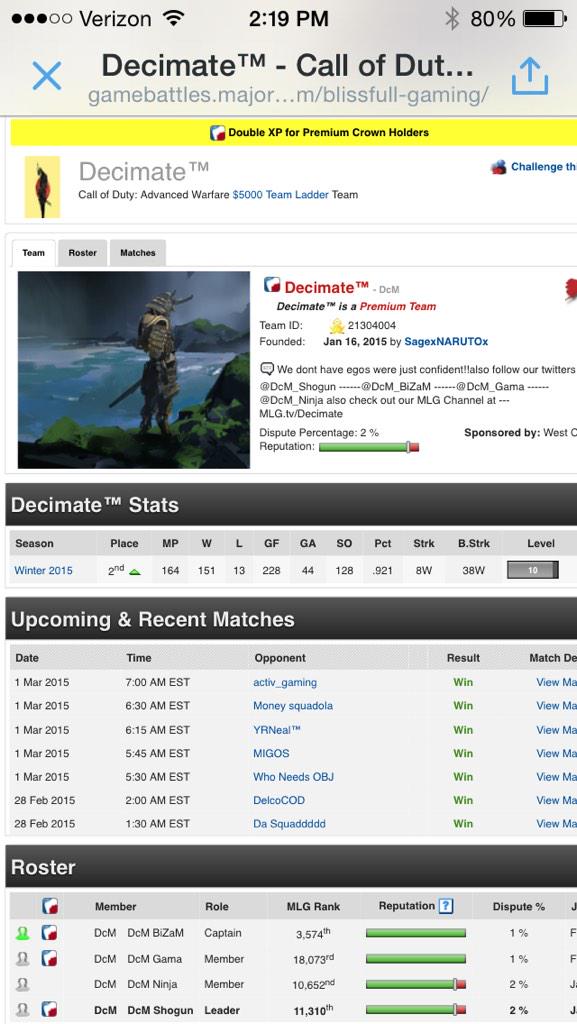The height and width of the screenshot is (1024, 577).
Task: Open the small Decimate team avatar thumbnail
Action: (x=42, y=187)
